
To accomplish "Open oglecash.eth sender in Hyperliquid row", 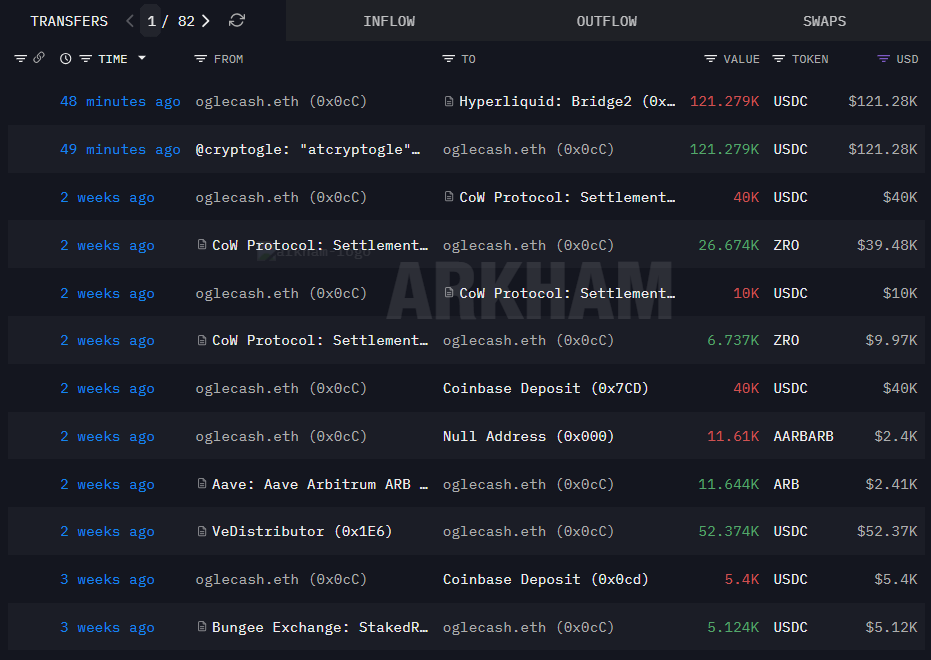I will 281,101.
